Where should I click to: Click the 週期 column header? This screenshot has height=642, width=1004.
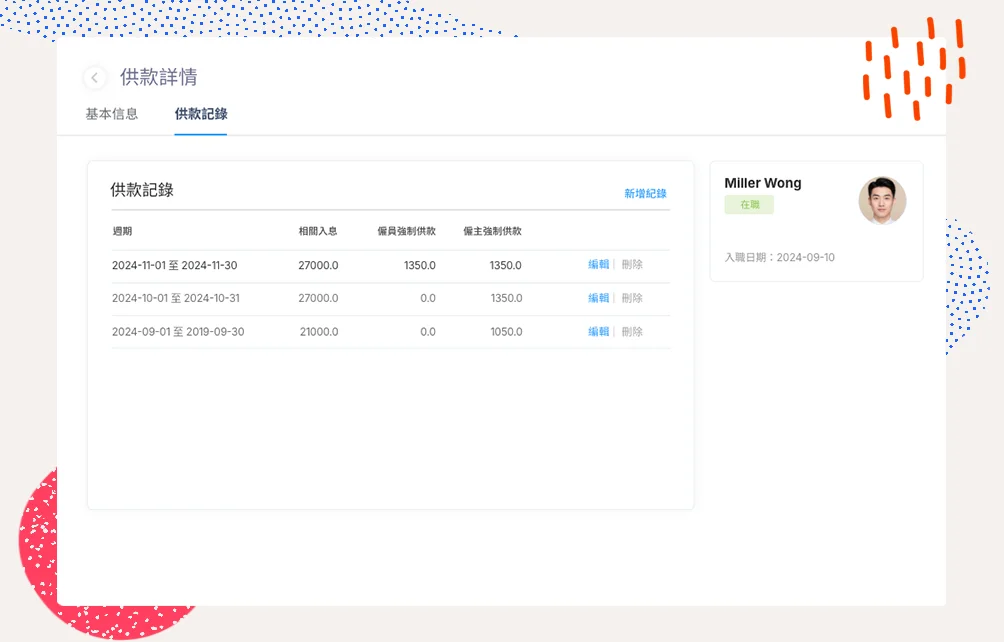[x=122, y=231]
